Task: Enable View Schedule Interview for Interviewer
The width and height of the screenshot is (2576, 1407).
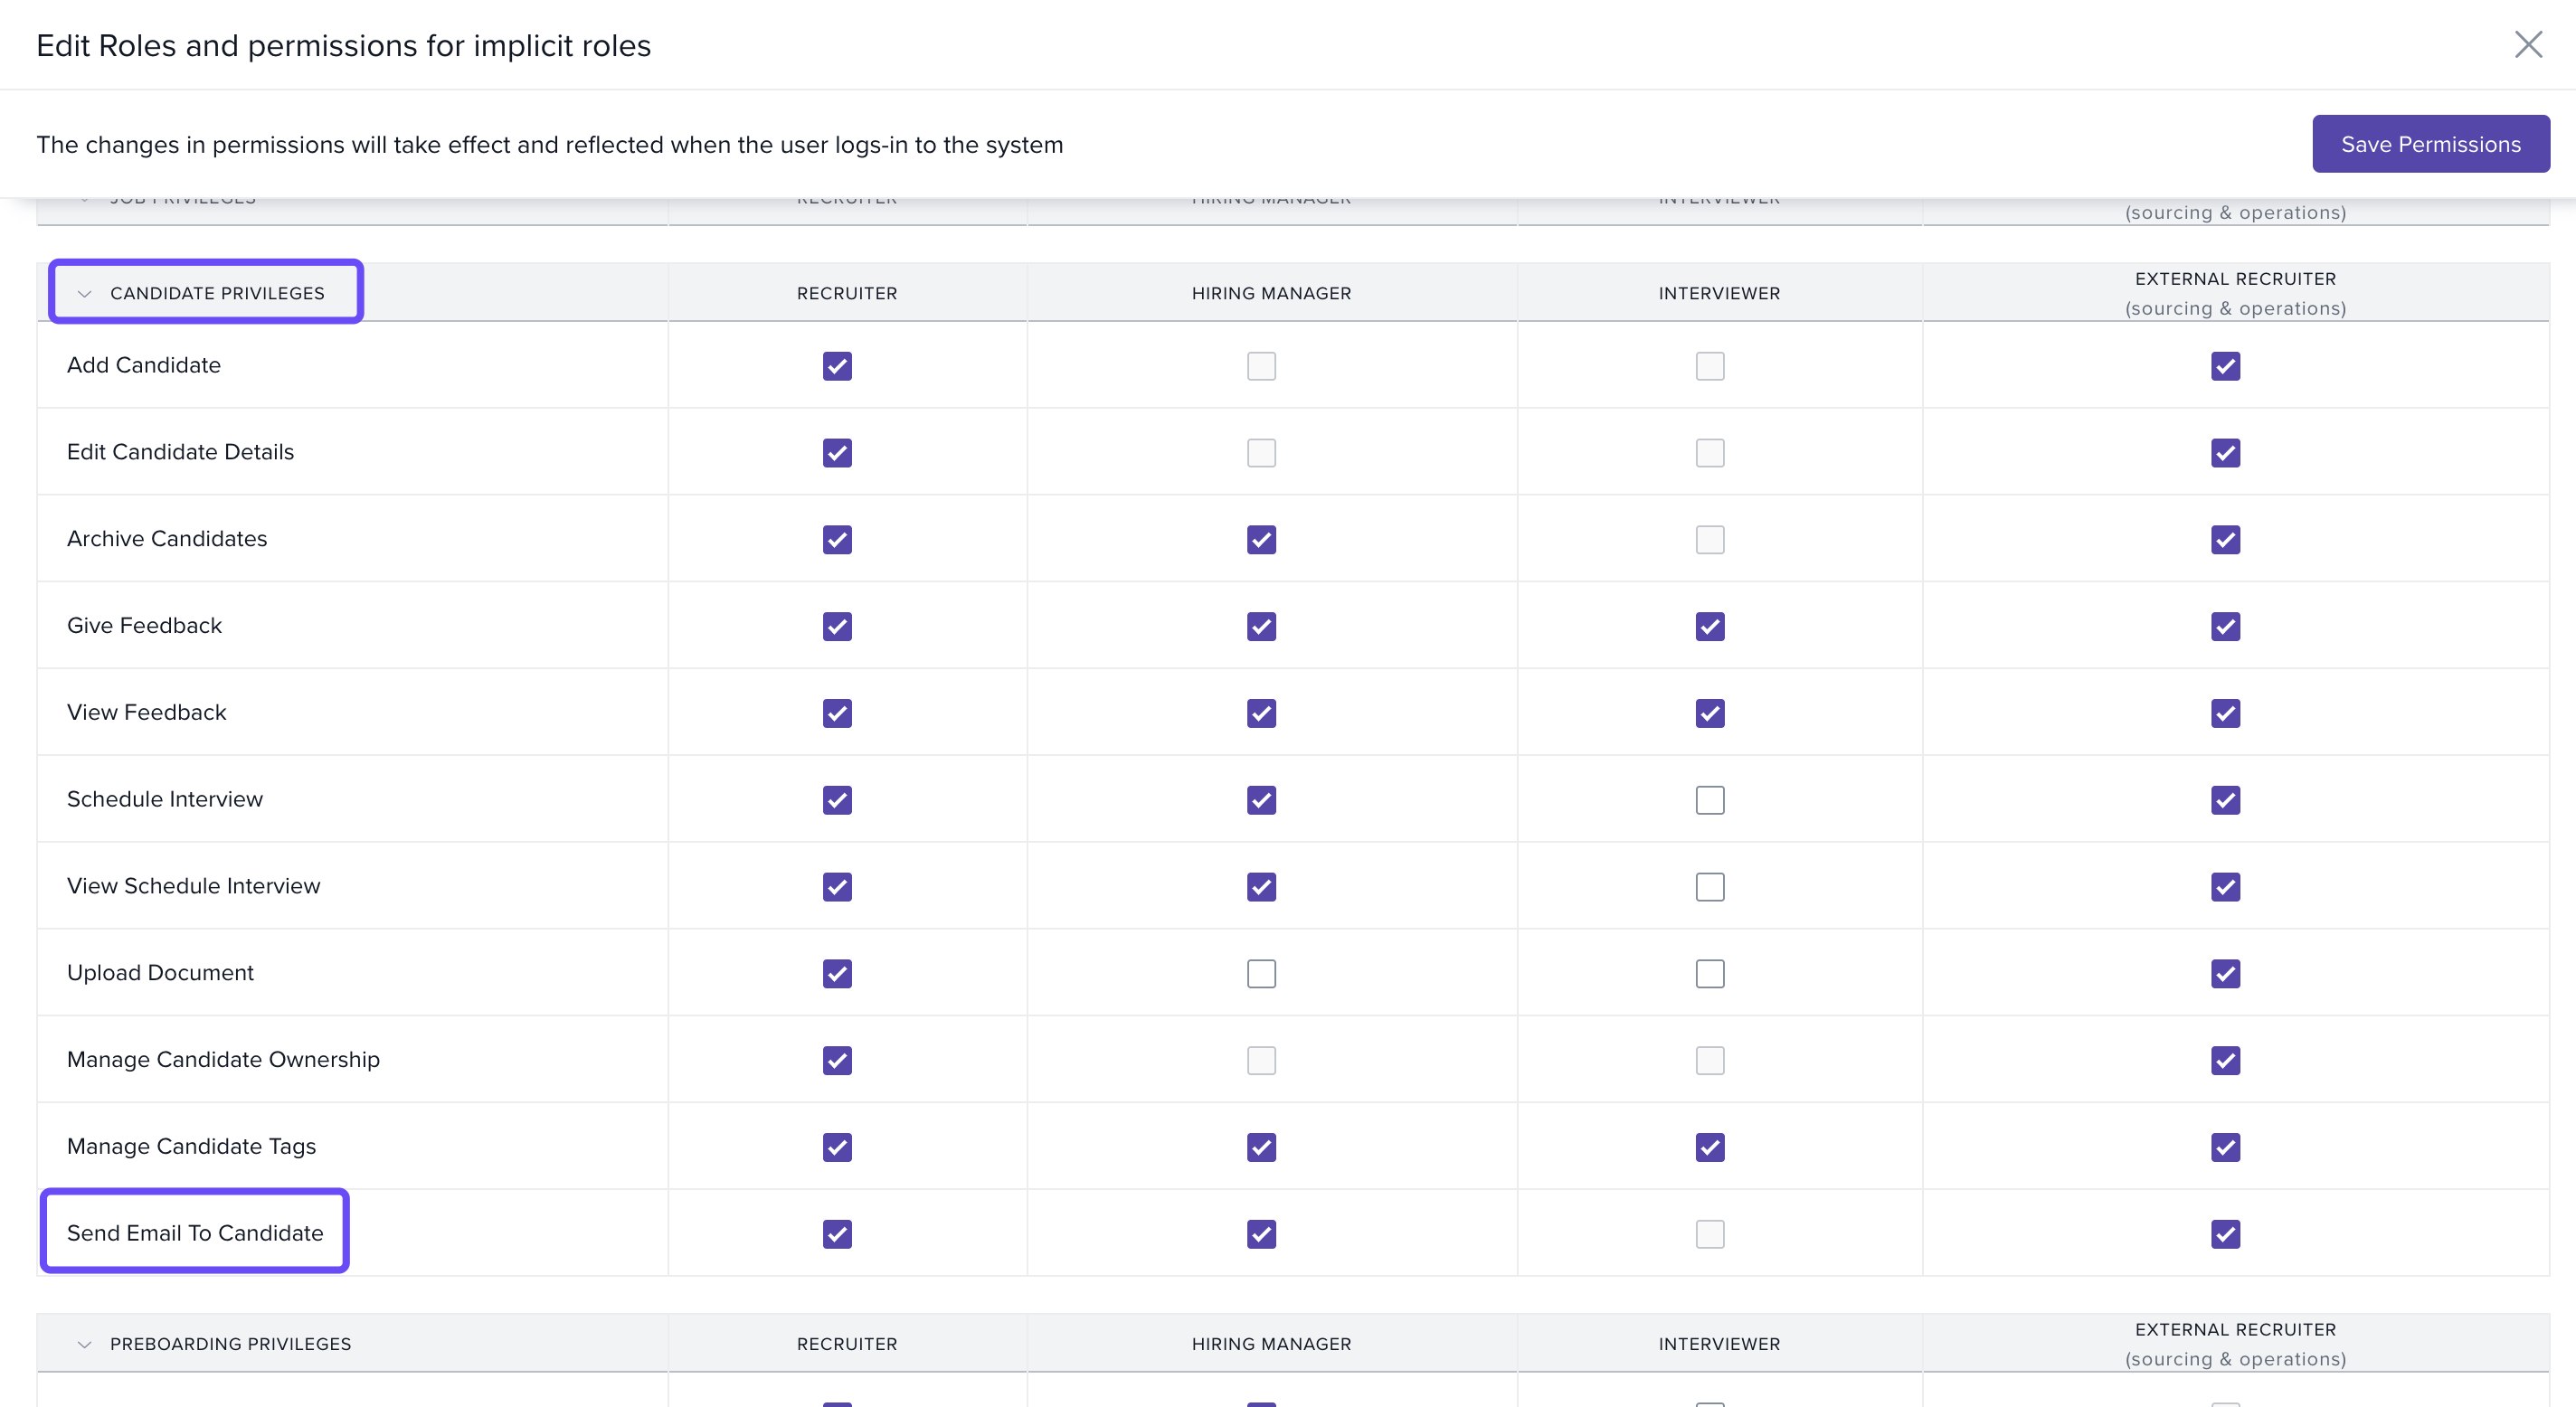Action: pyautogui.click(x=1709, y=887)
